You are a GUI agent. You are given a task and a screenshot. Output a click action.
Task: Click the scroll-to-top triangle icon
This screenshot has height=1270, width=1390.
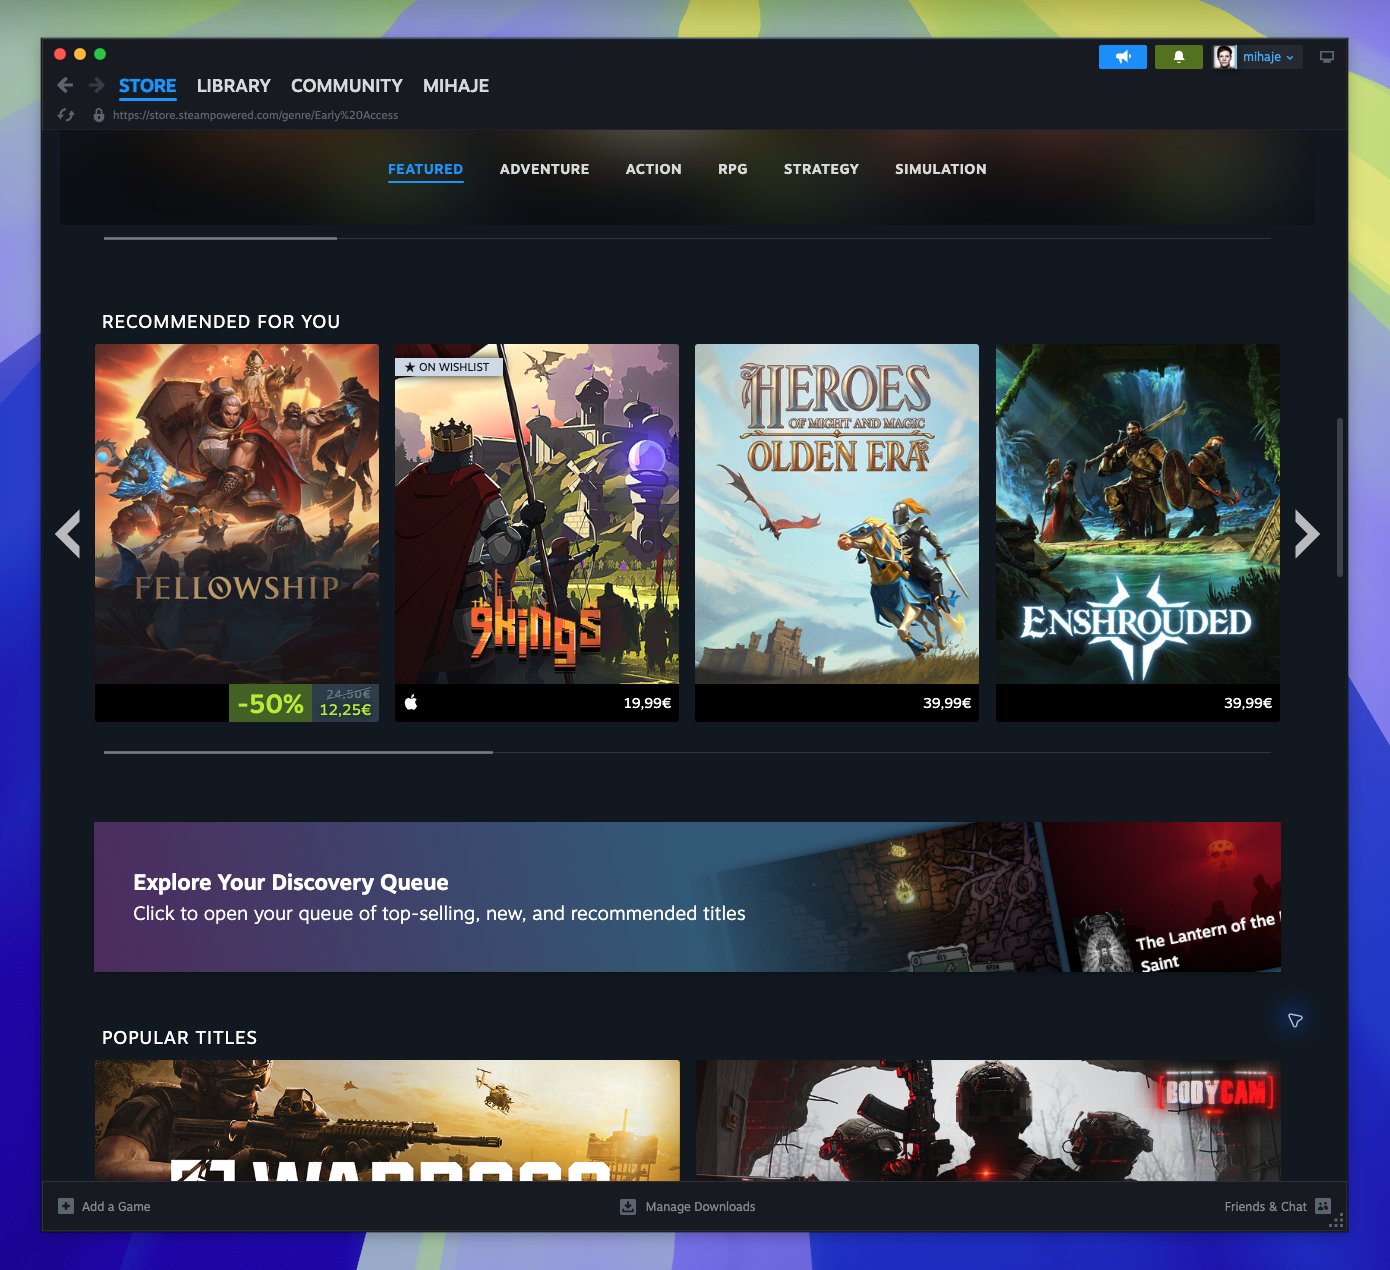pos(1295,1020)
